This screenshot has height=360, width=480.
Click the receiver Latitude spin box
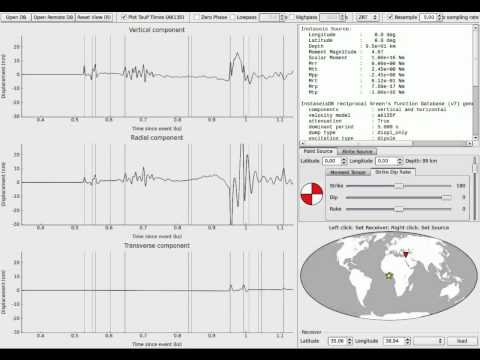(x=340, y=341)
